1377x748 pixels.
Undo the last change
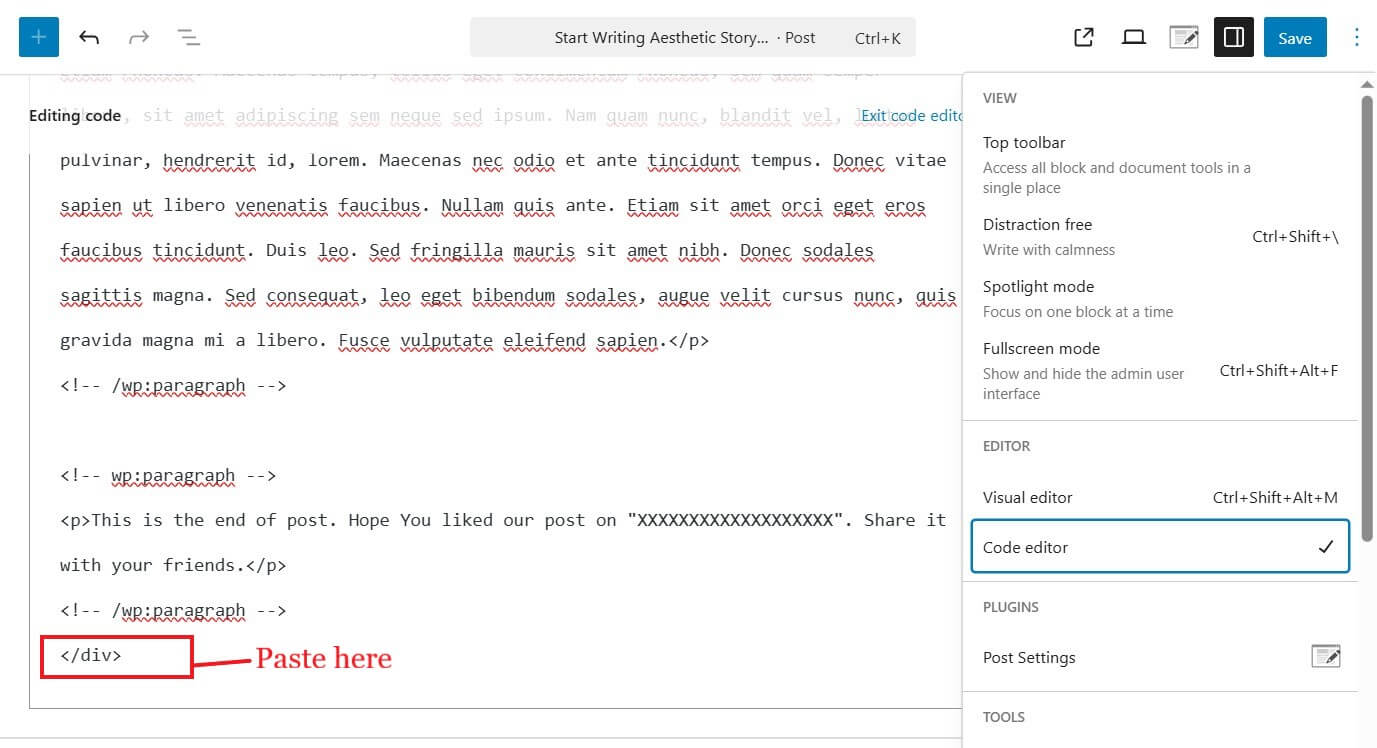coord(89,37)
